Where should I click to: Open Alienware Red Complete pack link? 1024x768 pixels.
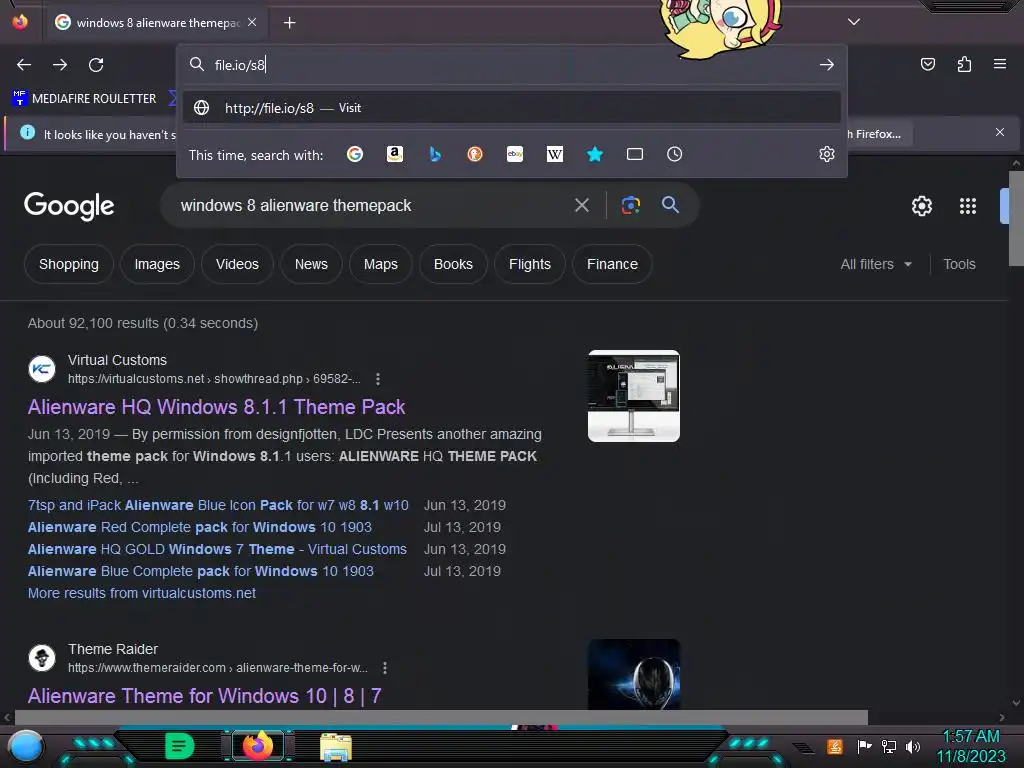pyautogui.click(x=200, y=527)
